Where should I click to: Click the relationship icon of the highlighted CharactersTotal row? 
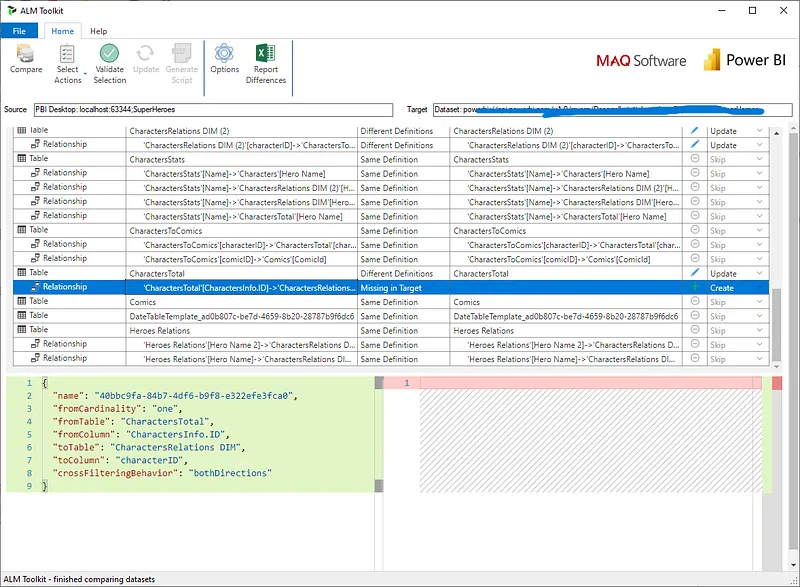[x=35, y=287]
